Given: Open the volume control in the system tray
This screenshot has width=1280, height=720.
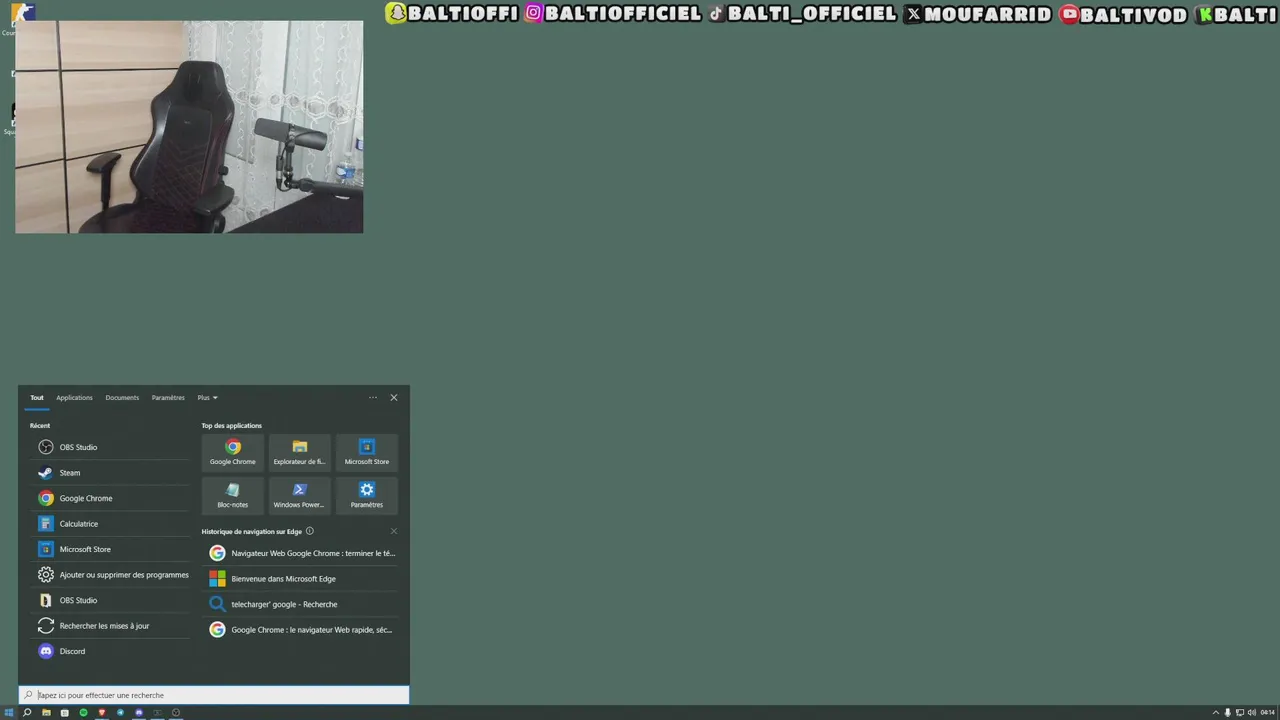Looking at the screenshot, I should click(1252, 713).
